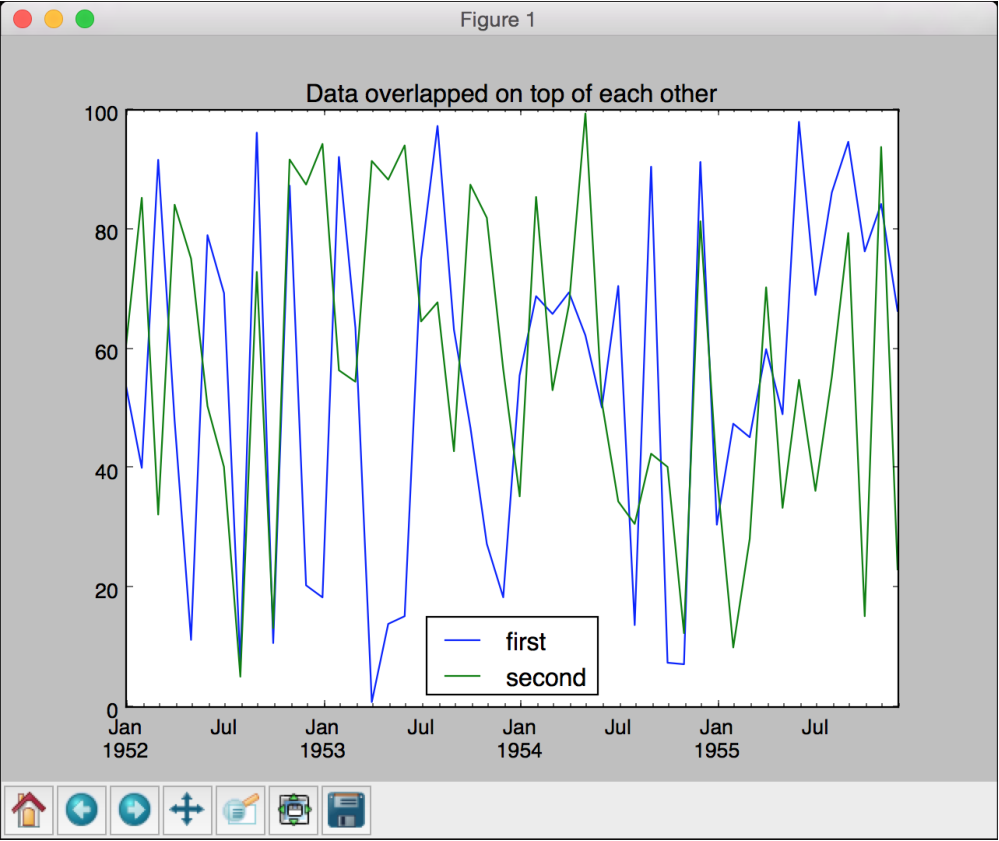999x841 pixels.
Task: Click the Jan 1955 x-axis label
Action: coord(716,738)
